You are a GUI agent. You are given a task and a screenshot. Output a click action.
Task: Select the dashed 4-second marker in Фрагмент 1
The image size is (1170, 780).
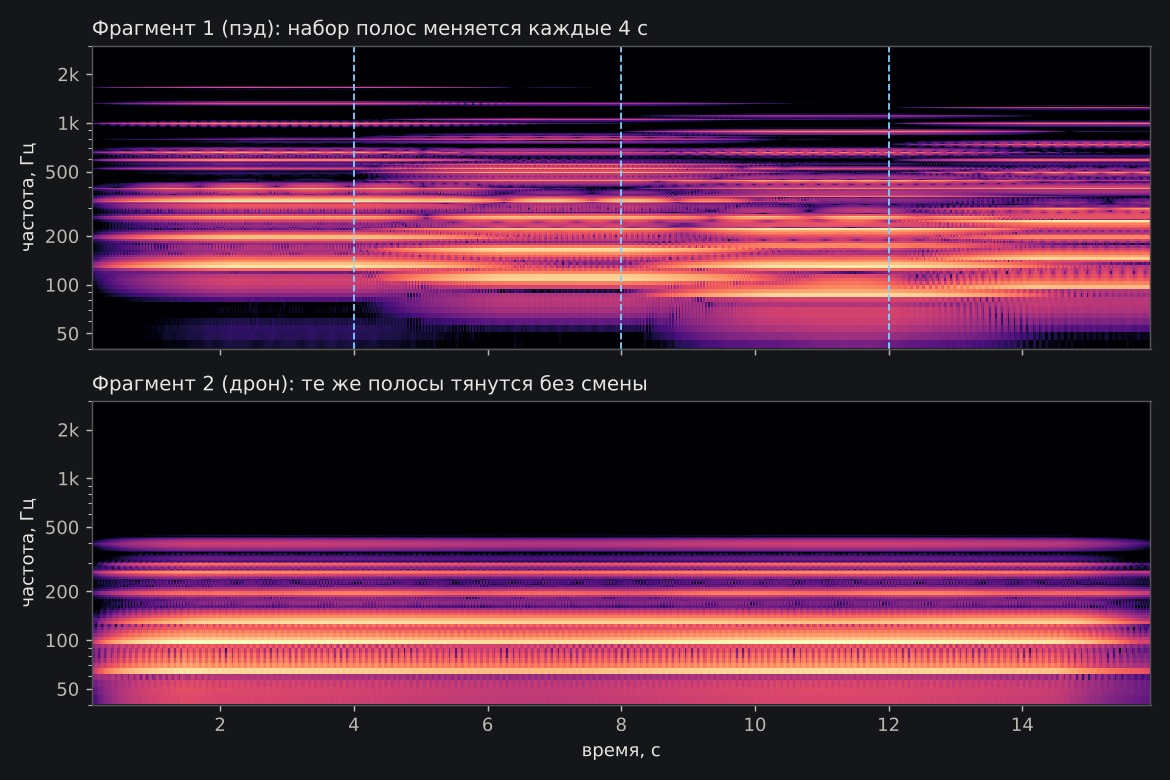pos(354,198)
